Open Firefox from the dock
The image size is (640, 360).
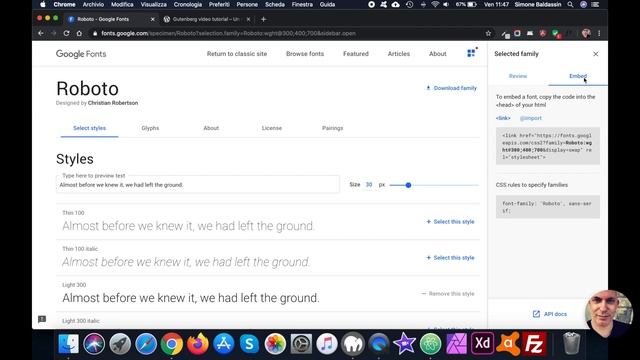click(198, 344)
